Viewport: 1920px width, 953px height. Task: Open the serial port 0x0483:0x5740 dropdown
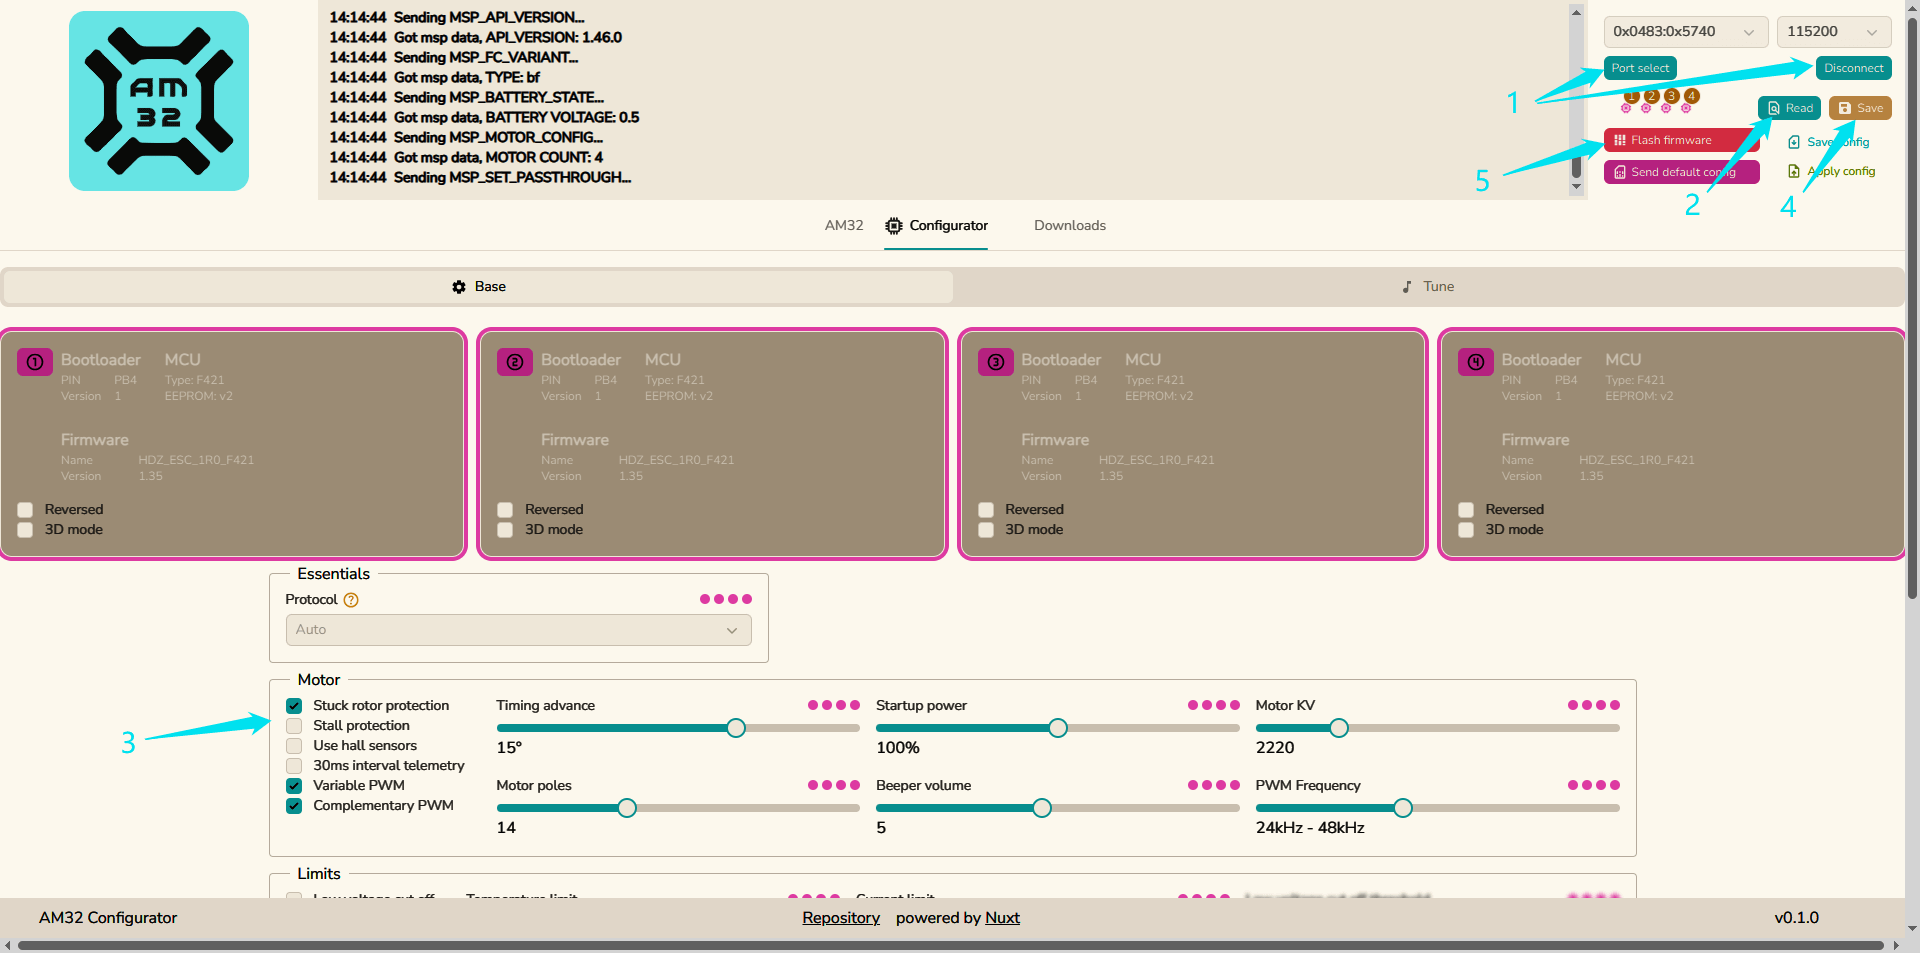1685,32
